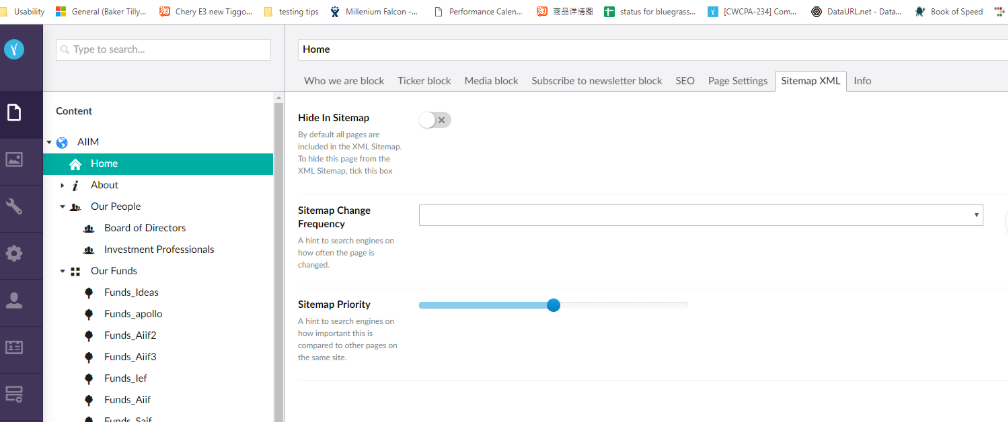Viewport: 1008px width, 422px height.
Task: Click the Funds_Ief tree icon
Action: [89, 378]
